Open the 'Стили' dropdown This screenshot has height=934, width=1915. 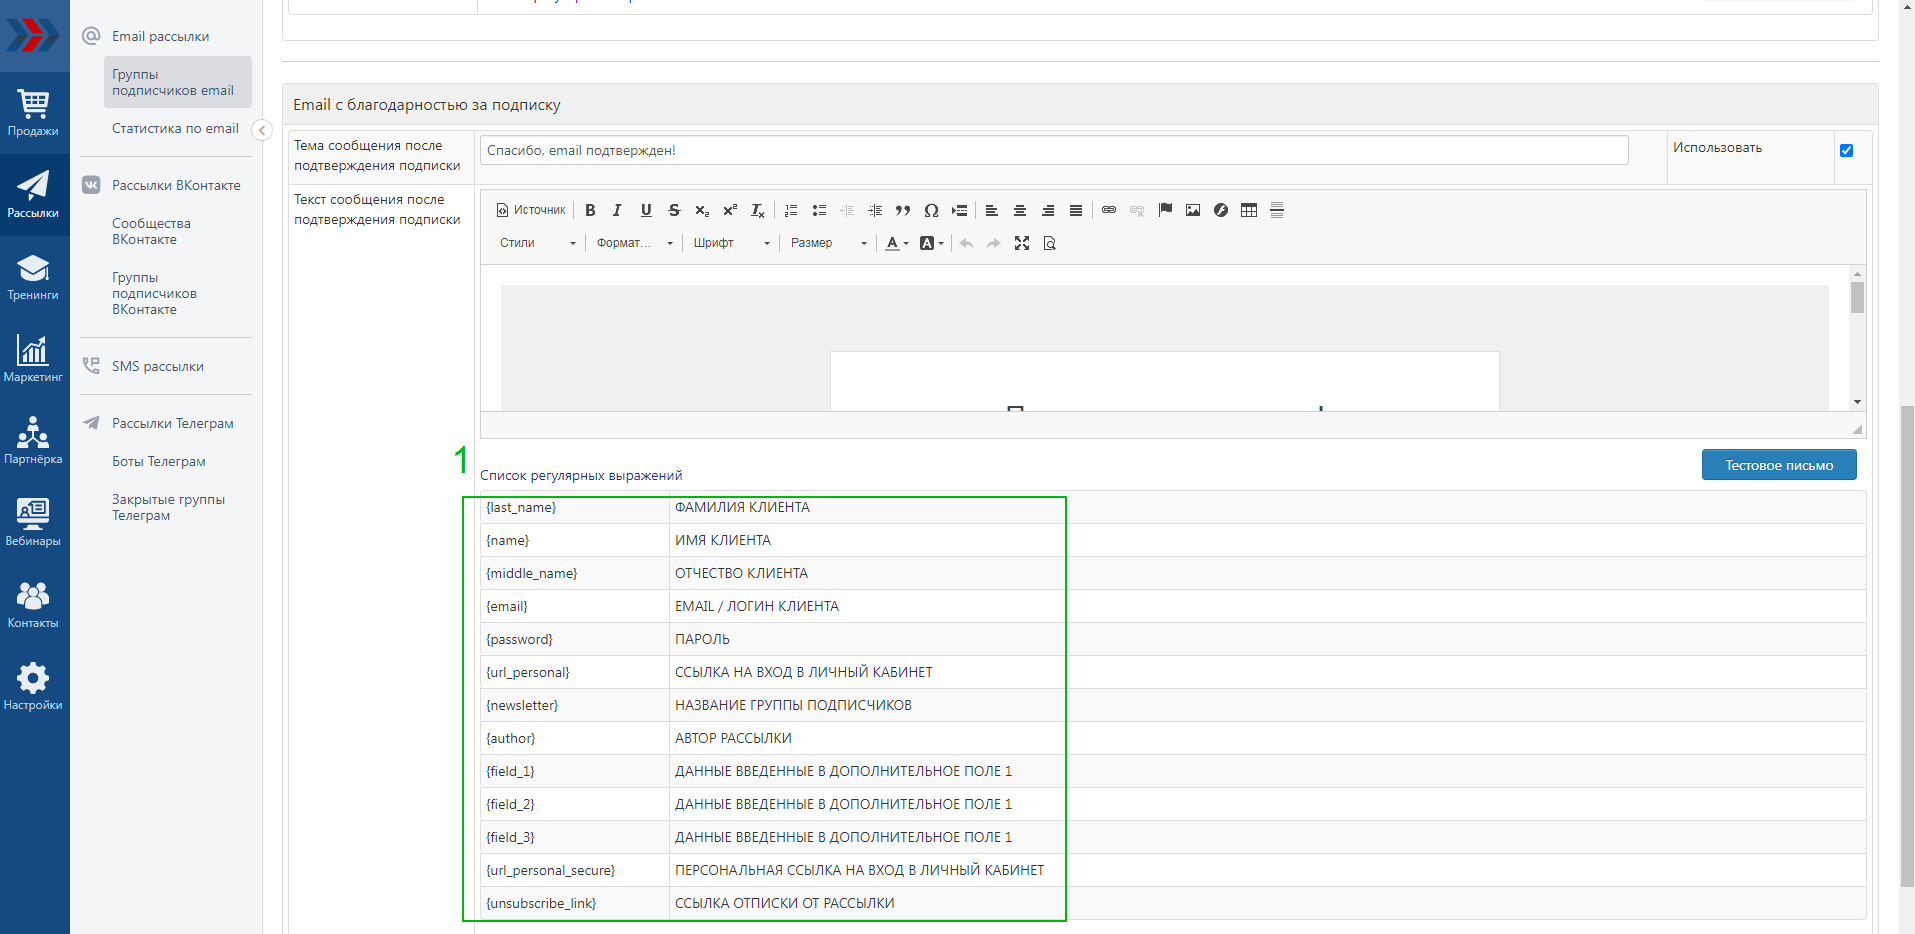(x=538, y=243)
